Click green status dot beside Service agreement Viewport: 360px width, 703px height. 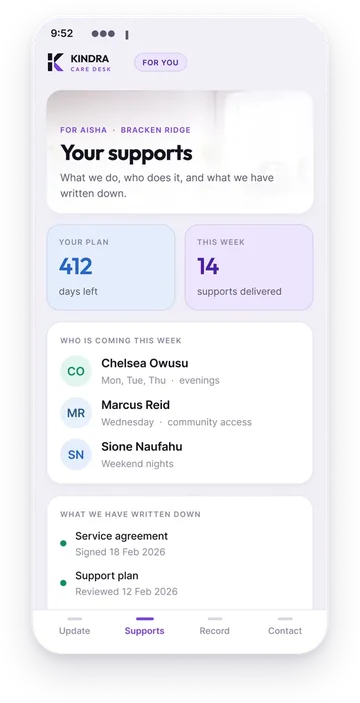pyautogui.click(x=63, y=543)
